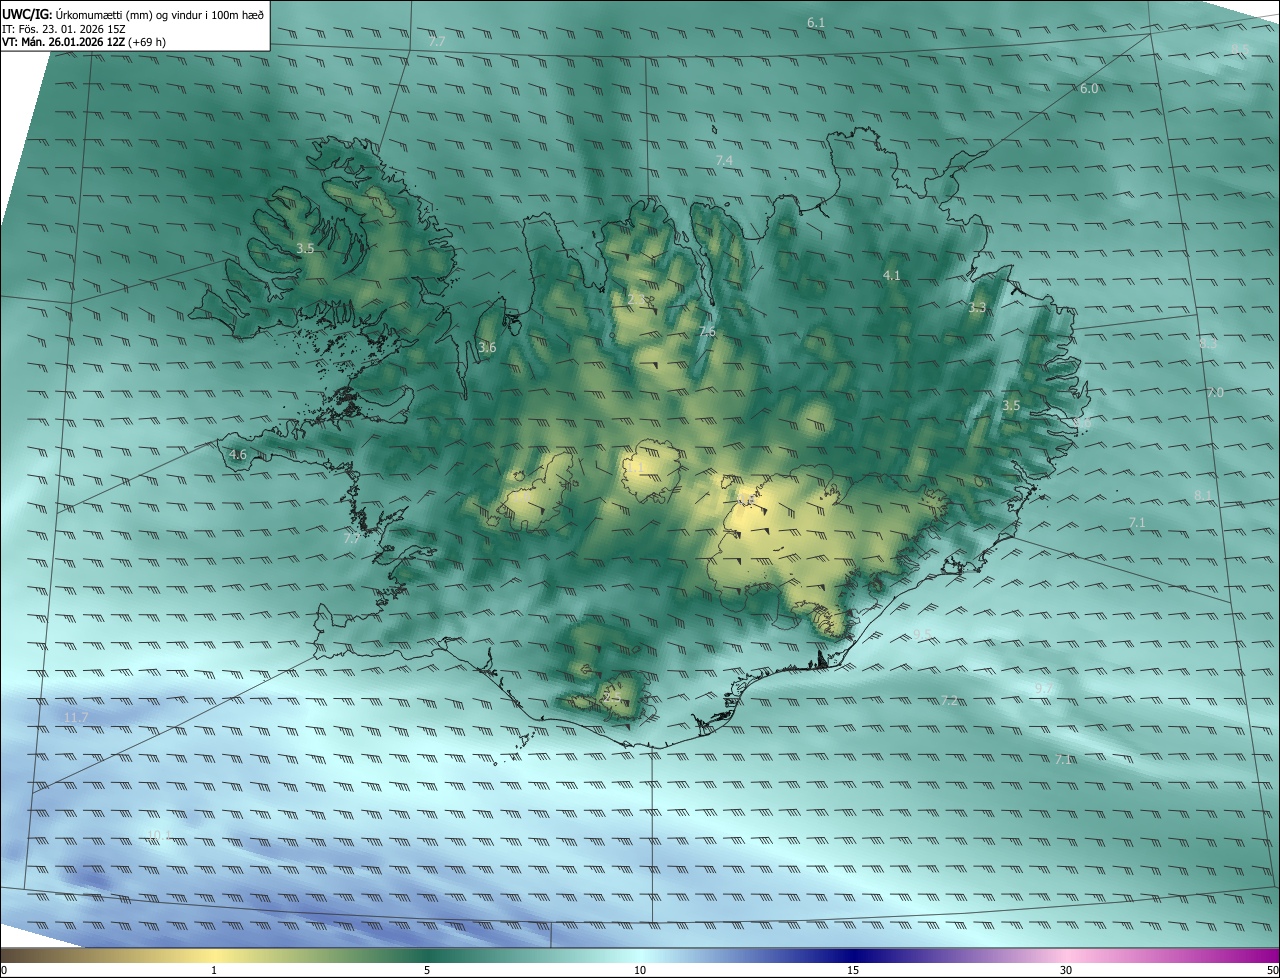The width and height of the screenshot is (1280, 978).
Task: Click the 7.2 value south of Iceland
Action: tap(949, 701)
